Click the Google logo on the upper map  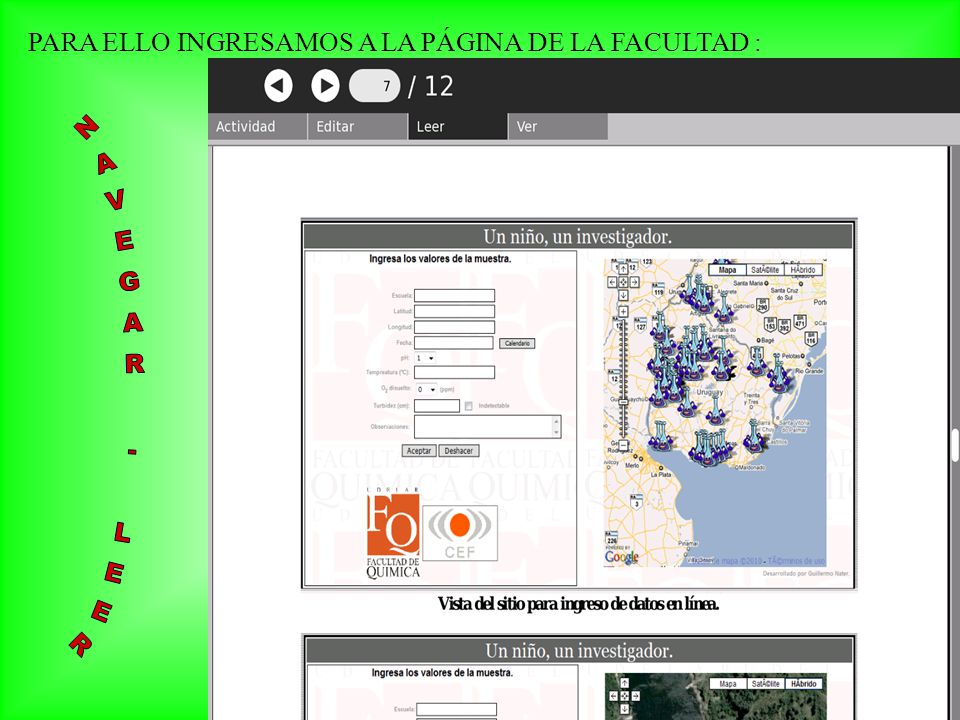621,556
